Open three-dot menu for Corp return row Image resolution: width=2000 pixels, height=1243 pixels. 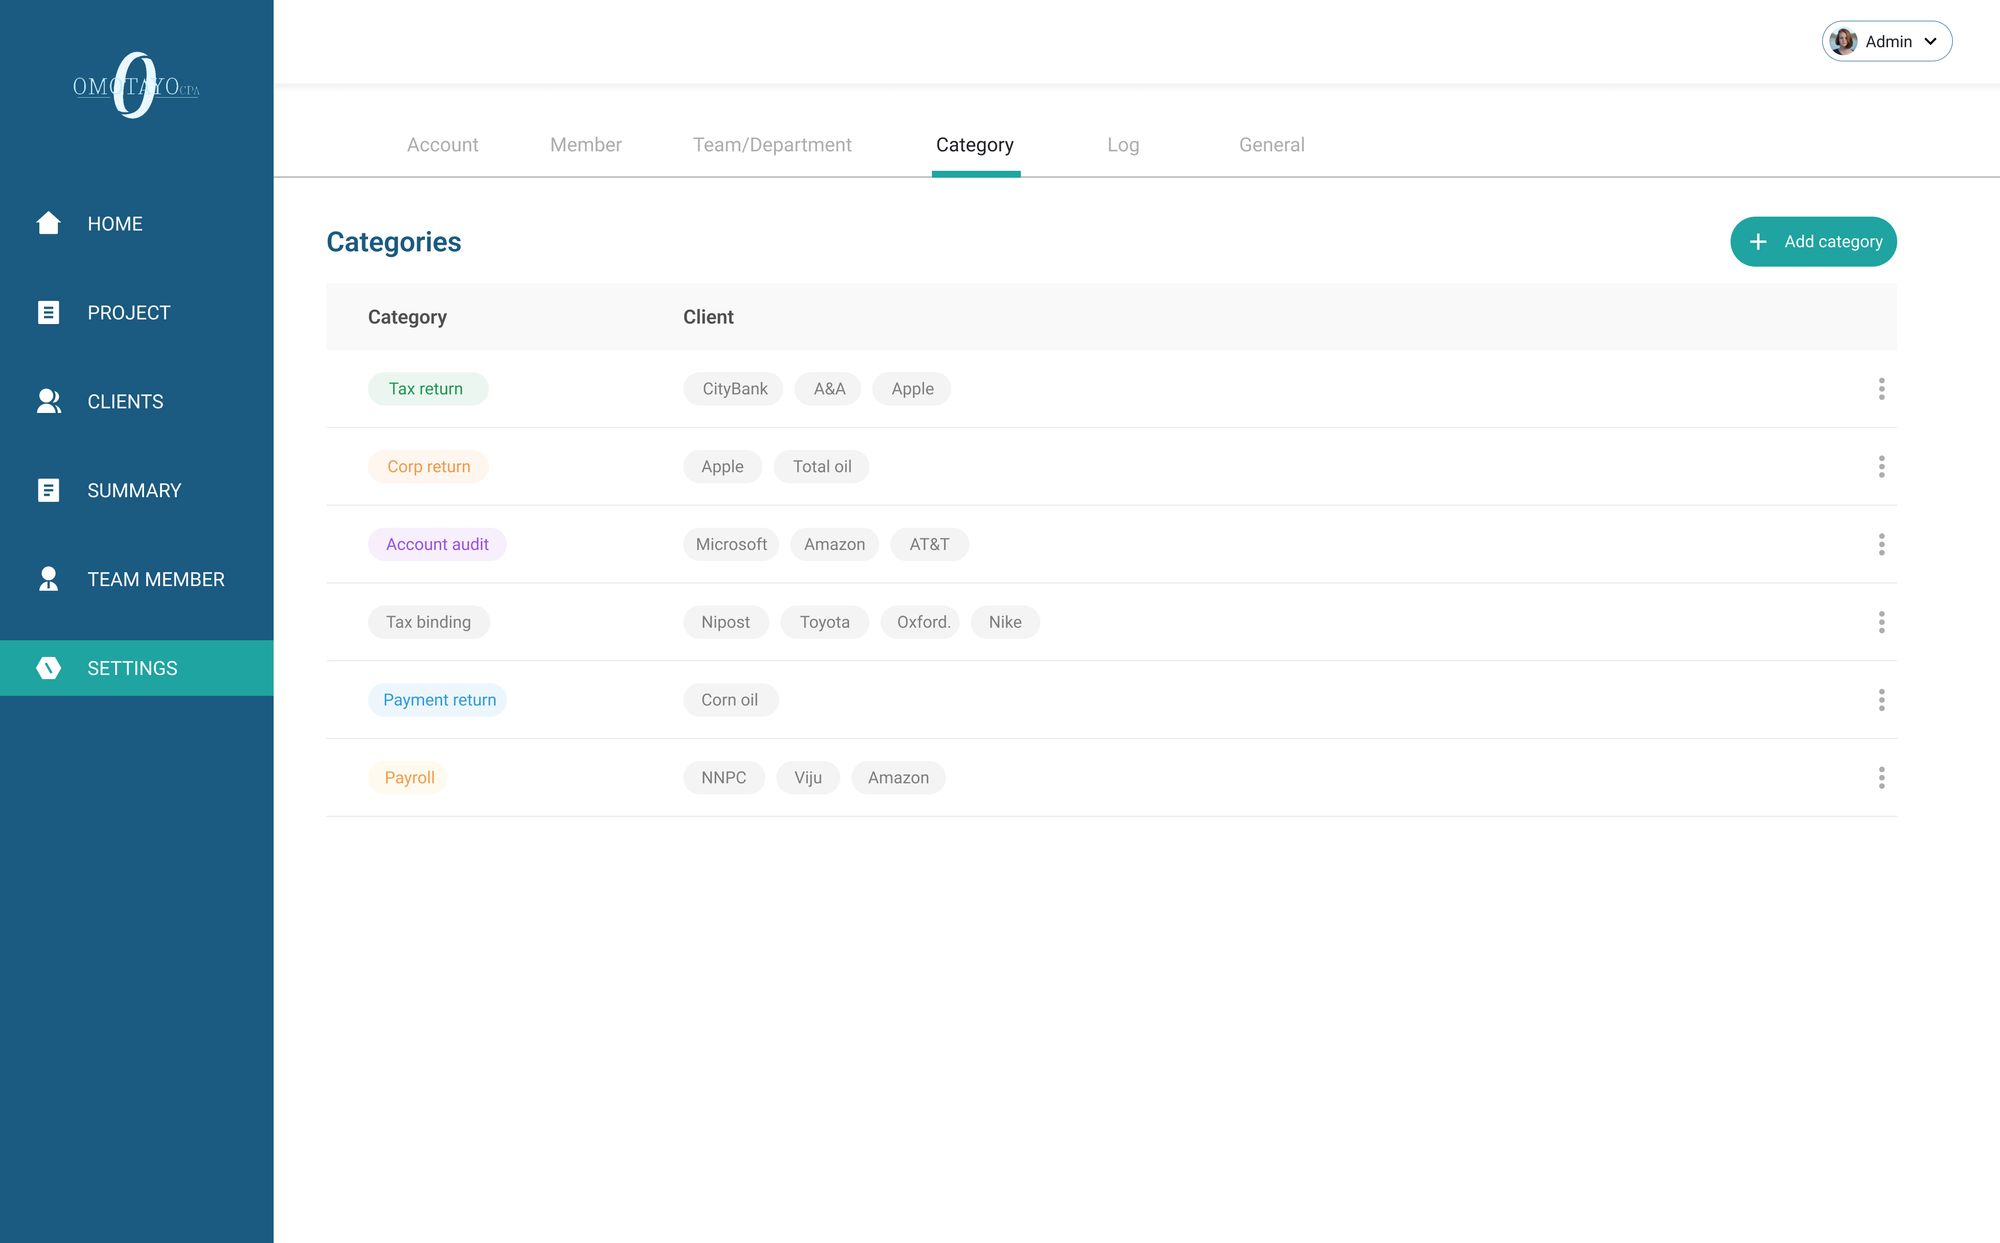click(1881, 466)
